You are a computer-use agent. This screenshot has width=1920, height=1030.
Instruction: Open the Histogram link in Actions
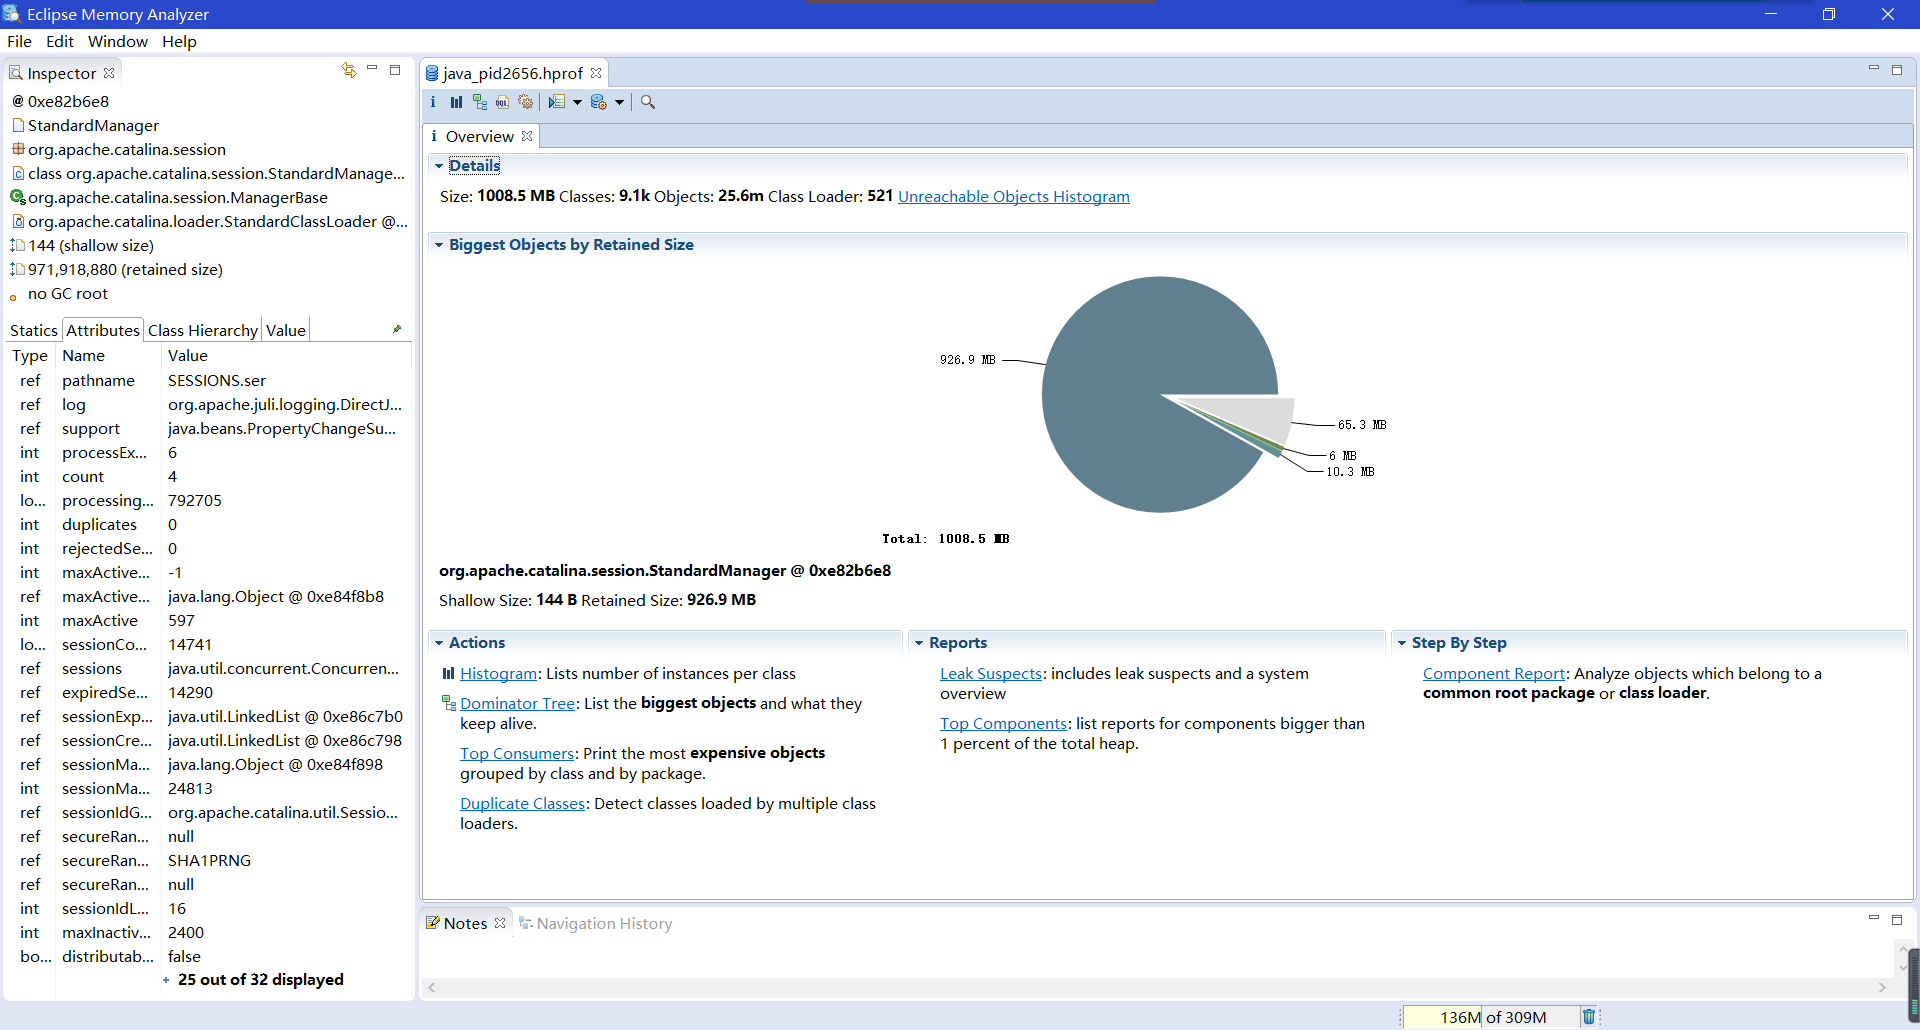pos(498,674)
